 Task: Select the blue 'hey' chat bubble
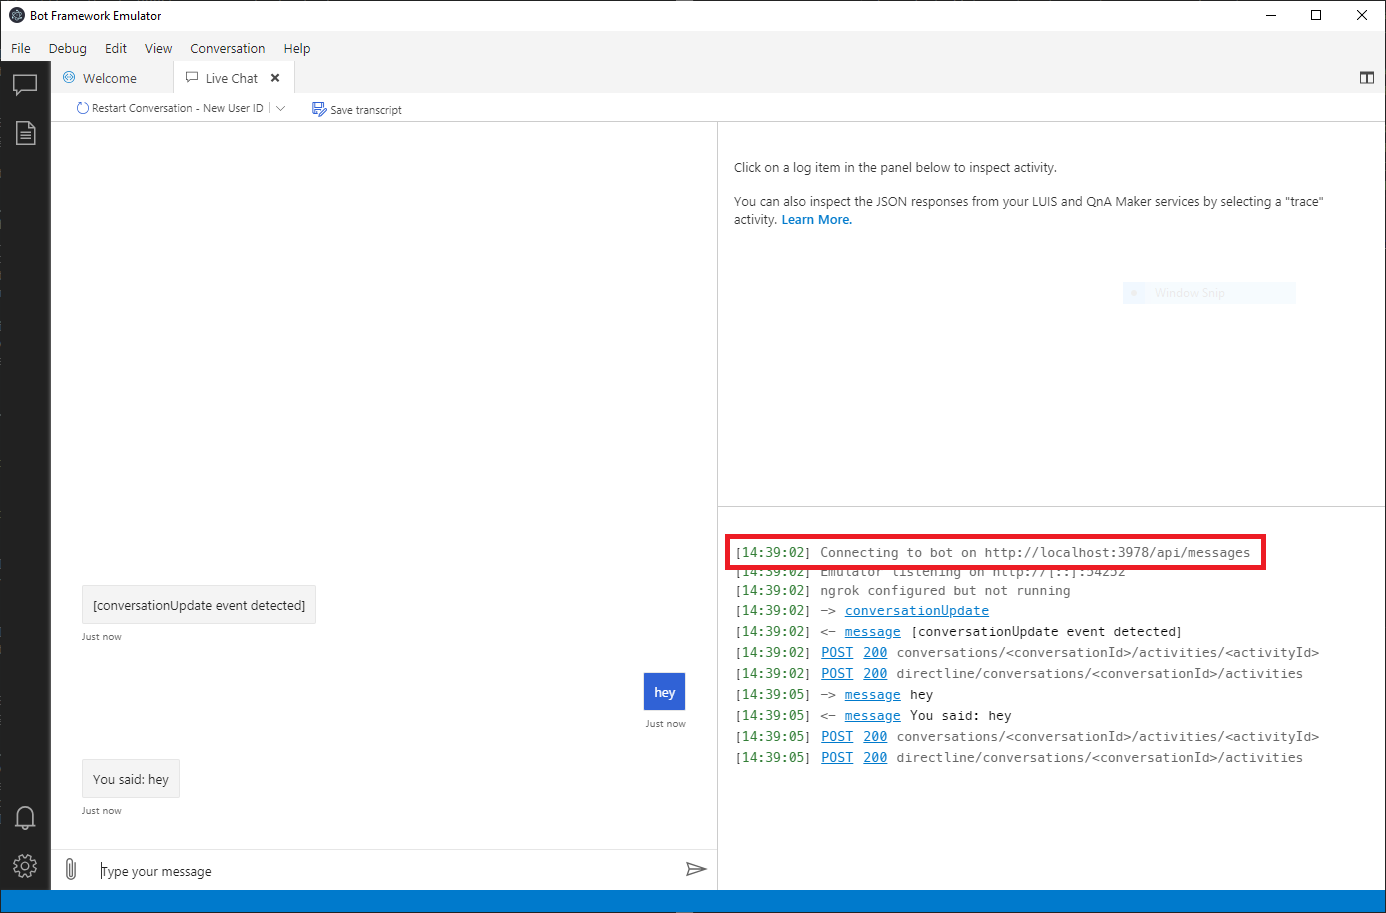(x=665, y=692)
